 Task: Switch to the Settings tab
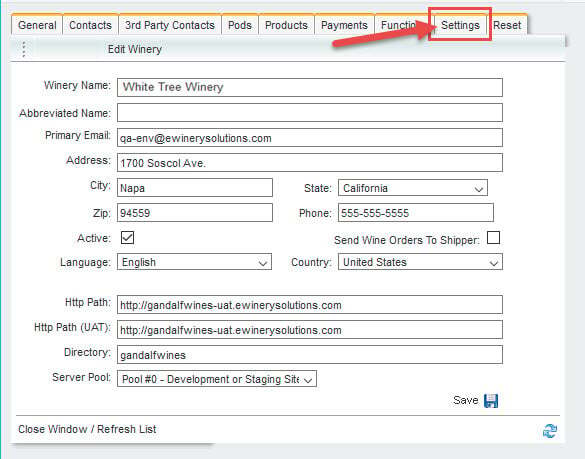pos(460,25)
